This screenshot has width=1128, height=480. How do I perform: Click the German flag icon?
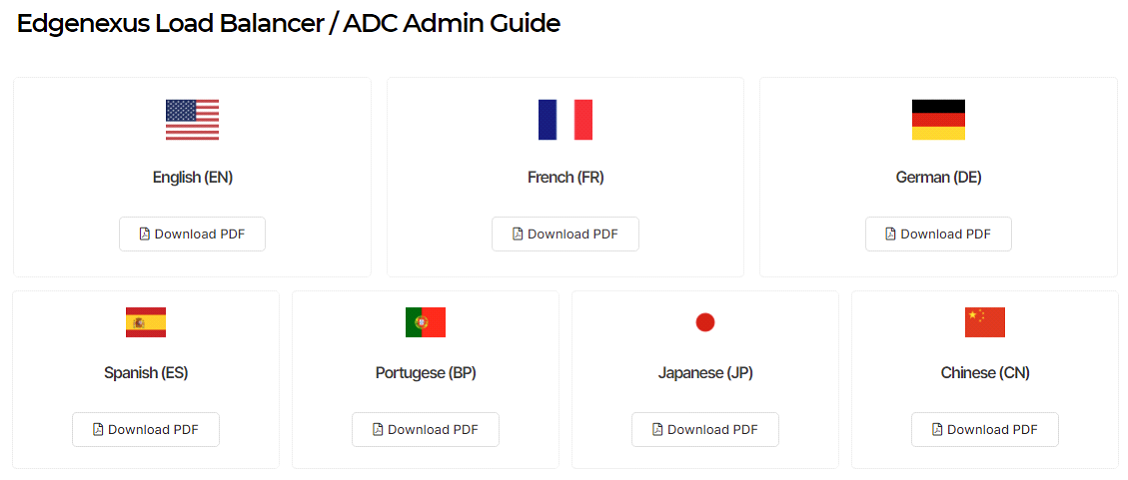[938, 120]
